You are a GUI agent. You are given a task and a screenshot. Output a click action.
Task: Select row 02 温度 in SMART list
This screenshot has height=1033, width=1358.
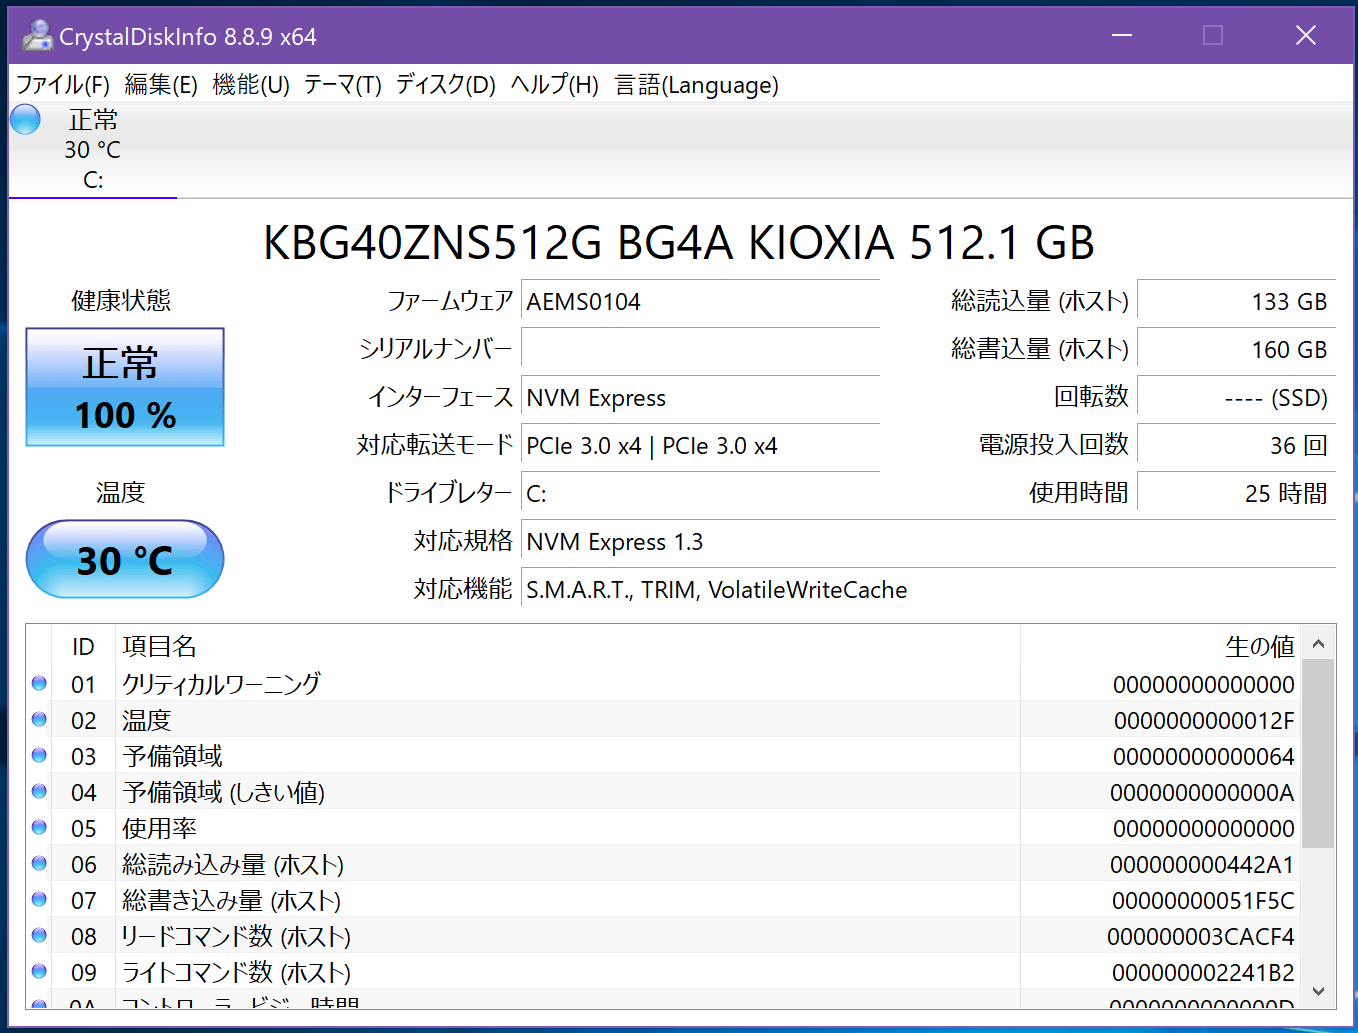(x=663, y=720)
